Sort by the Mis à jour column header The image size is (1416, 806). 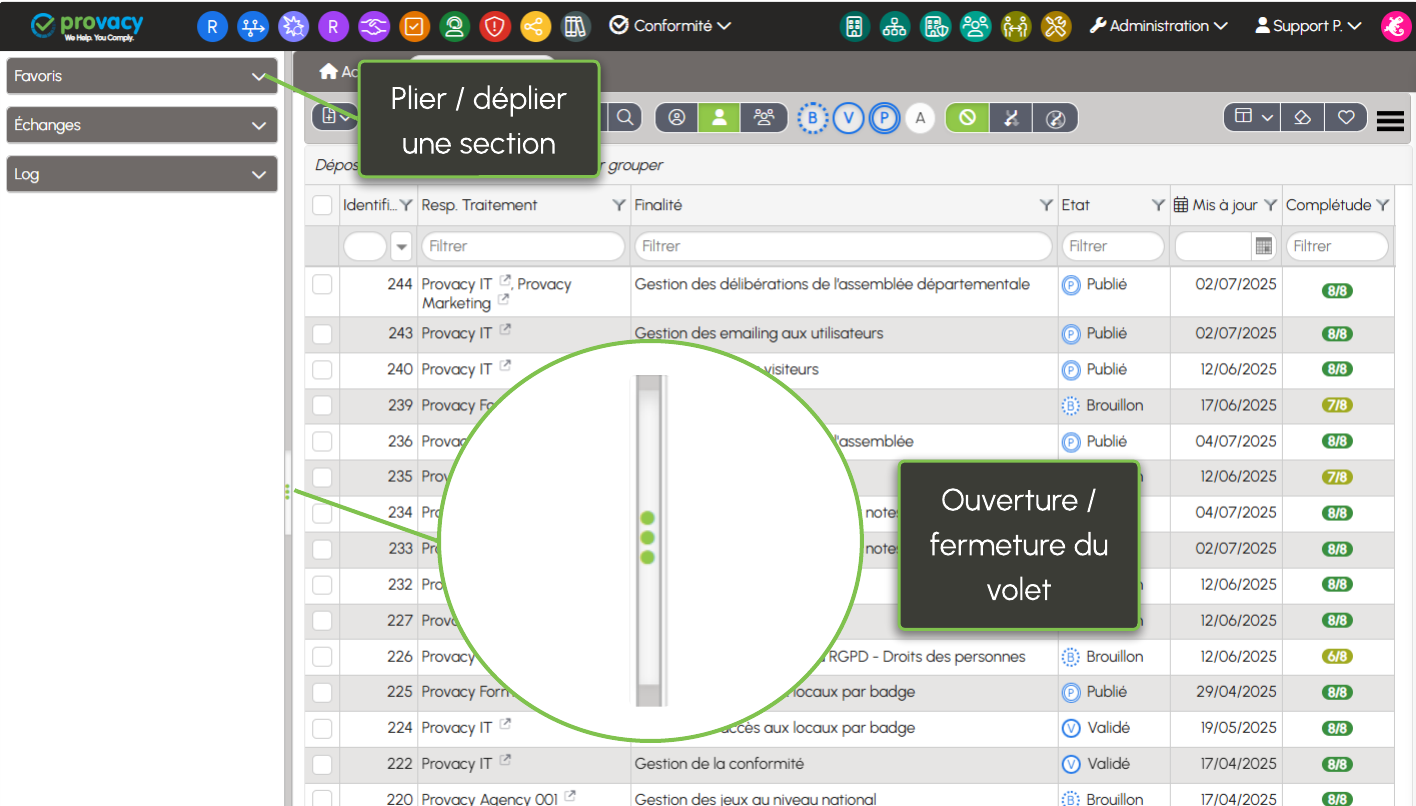pos(1225,205)
